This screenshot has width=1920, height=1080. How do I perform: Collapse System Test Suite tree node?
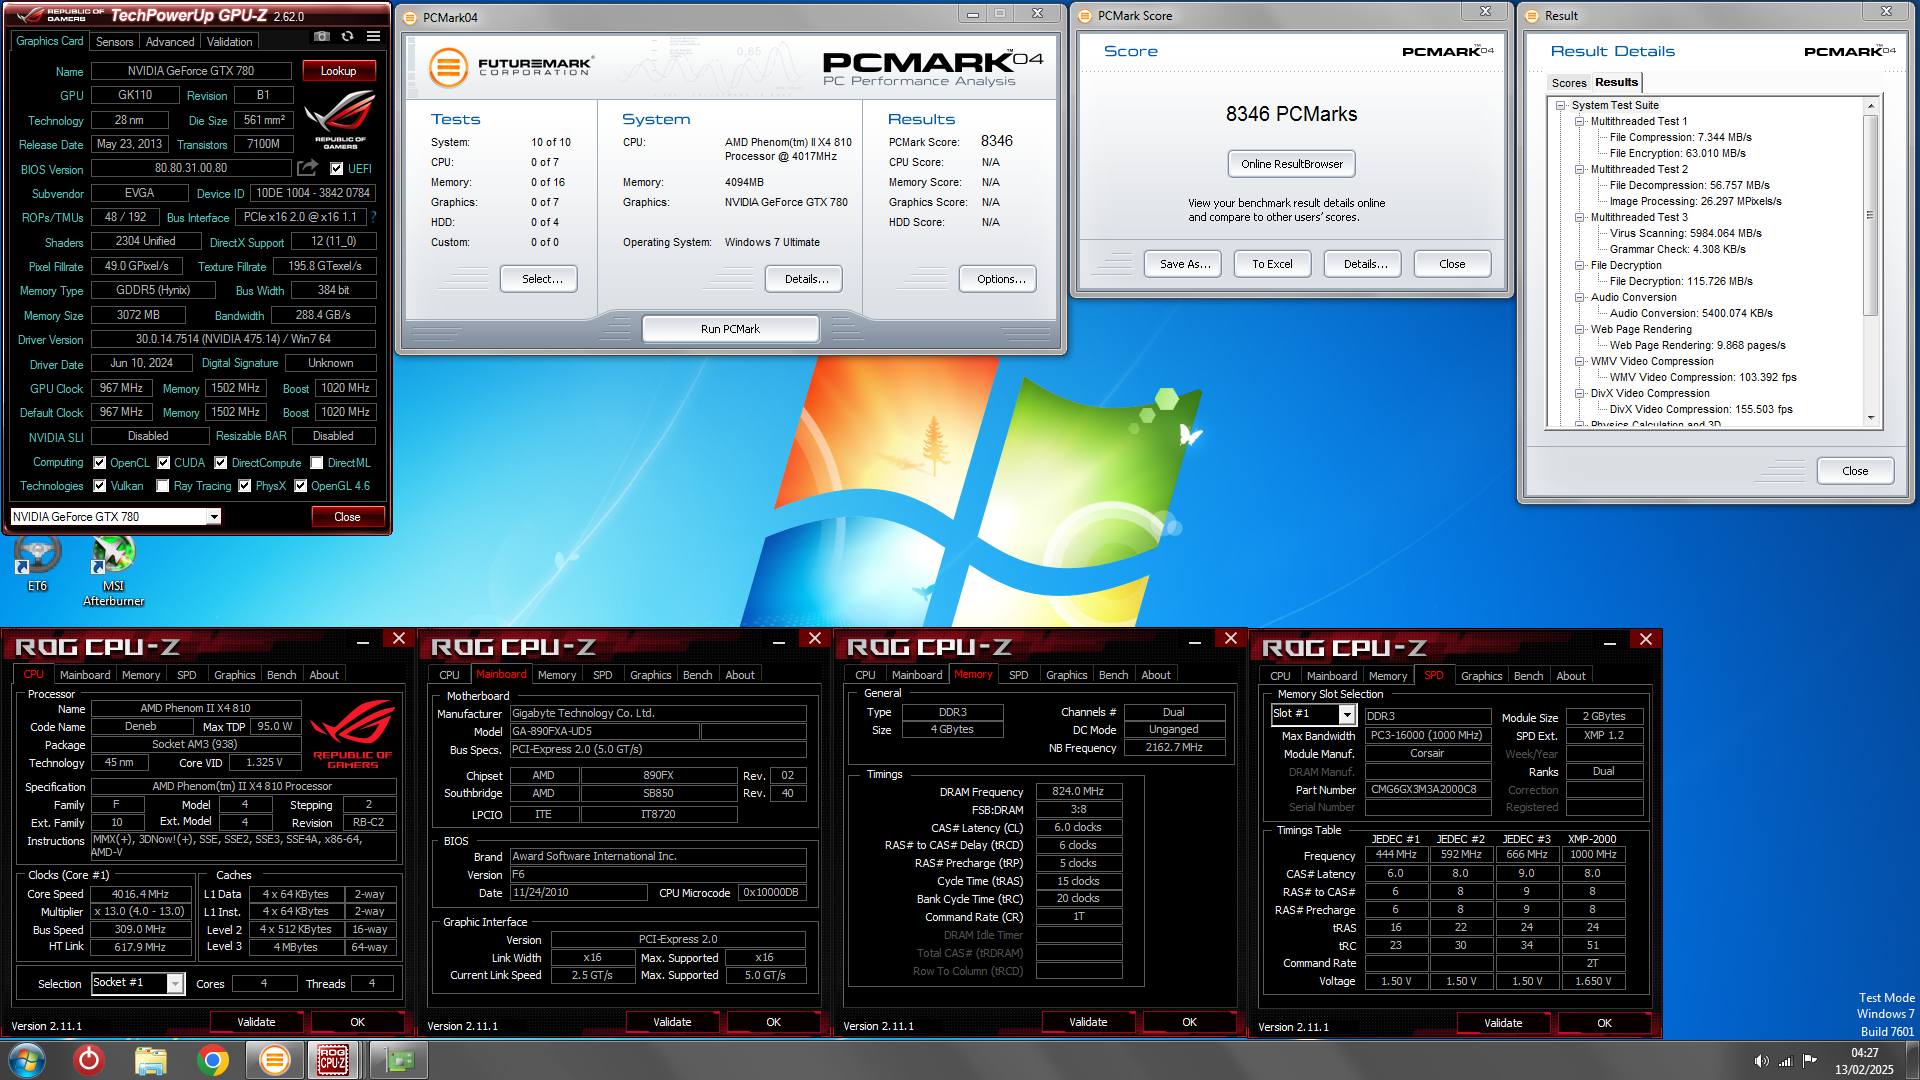[1560, 105]
